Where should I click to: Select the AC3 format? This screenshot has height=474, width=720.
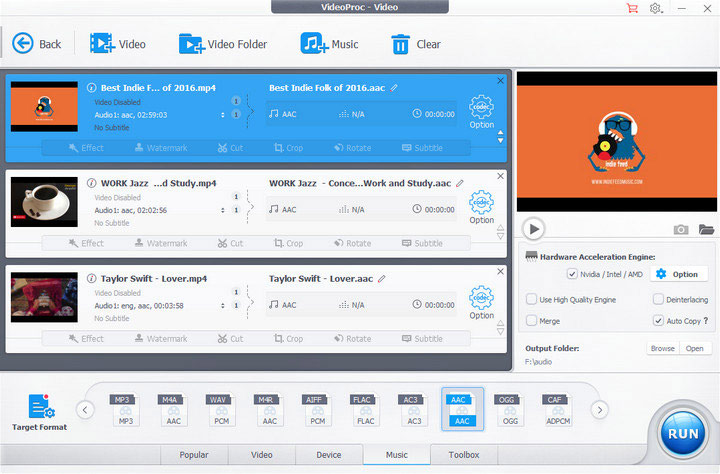tap(414, 409)
